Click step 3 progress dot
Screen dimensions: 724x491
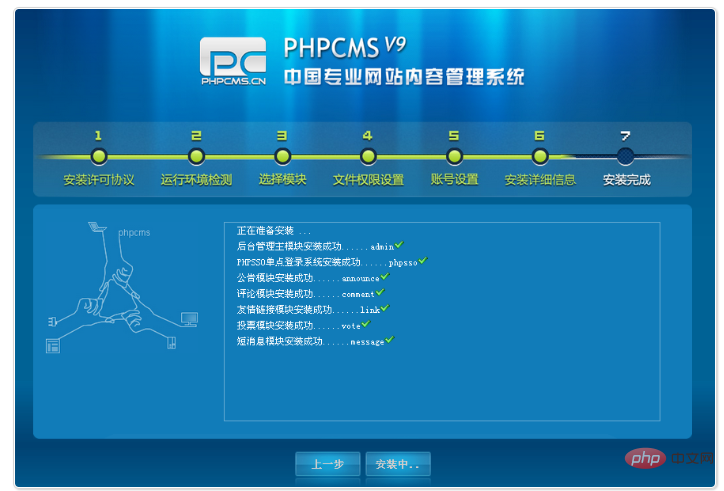tap(282, 157)
